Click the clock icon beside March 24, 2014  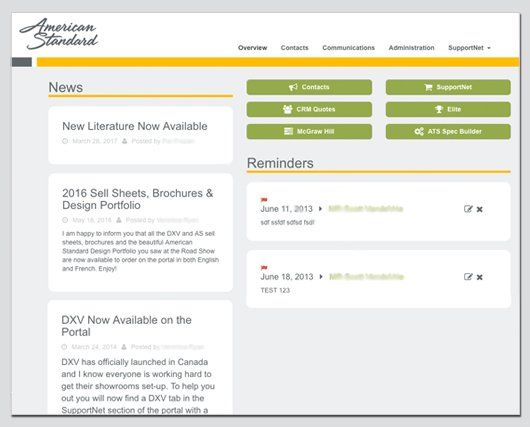click(64, 347)
